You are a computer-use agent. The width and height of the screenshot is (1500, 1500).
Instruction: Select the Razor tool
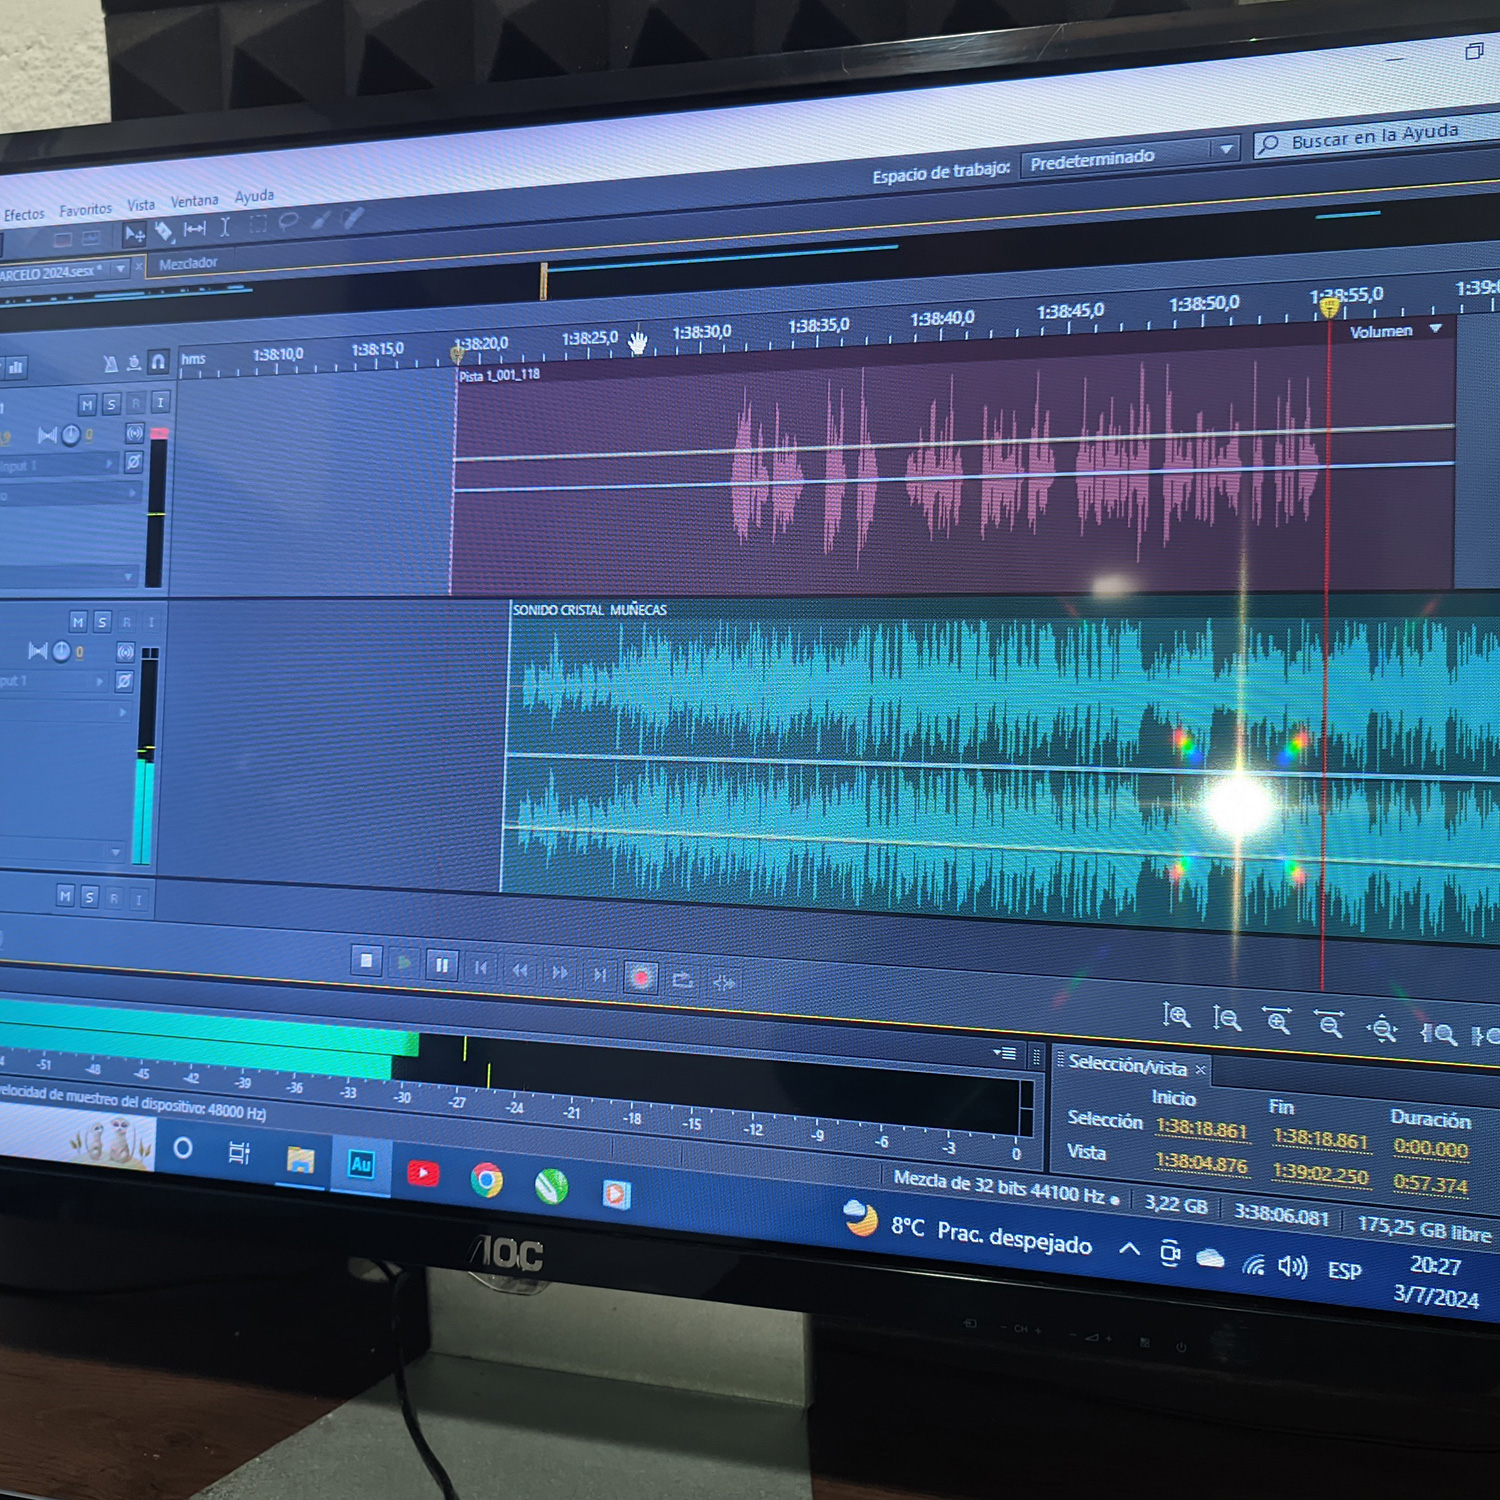pos(164,232)
